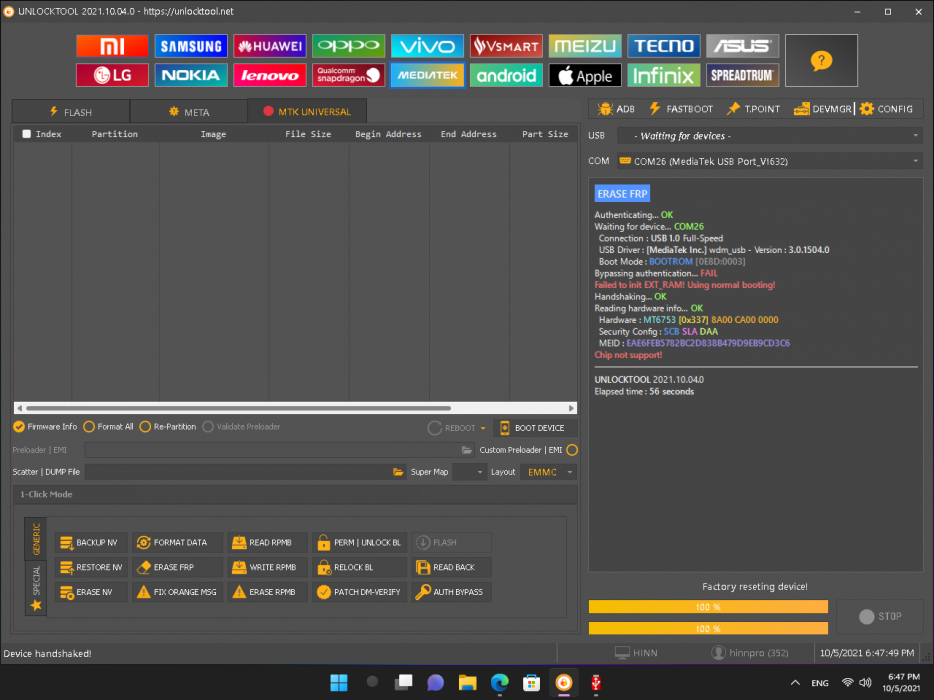Click the STOP button
This screenshot has width=934, height=700.
pyautogui.click(x=880, y=616)
